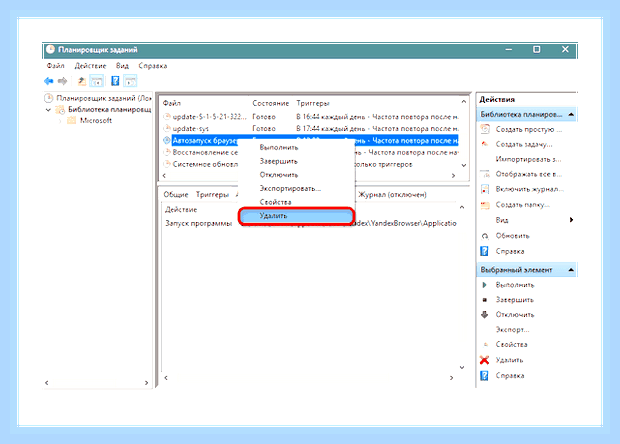Click the Up one level toolbar icon
This screenshot has height=444, width=620.
[82, 81]
